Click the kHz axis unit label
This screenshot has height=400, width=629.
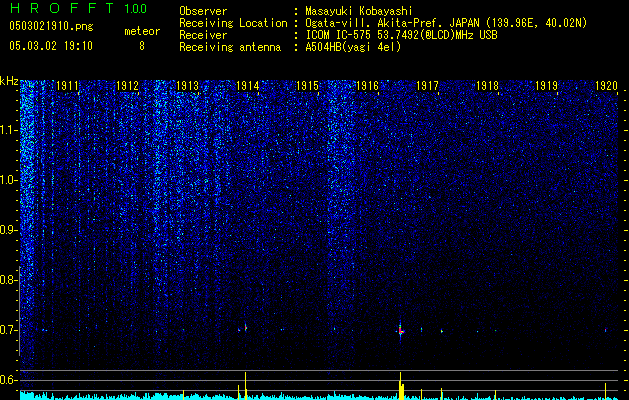pos(9,81)
